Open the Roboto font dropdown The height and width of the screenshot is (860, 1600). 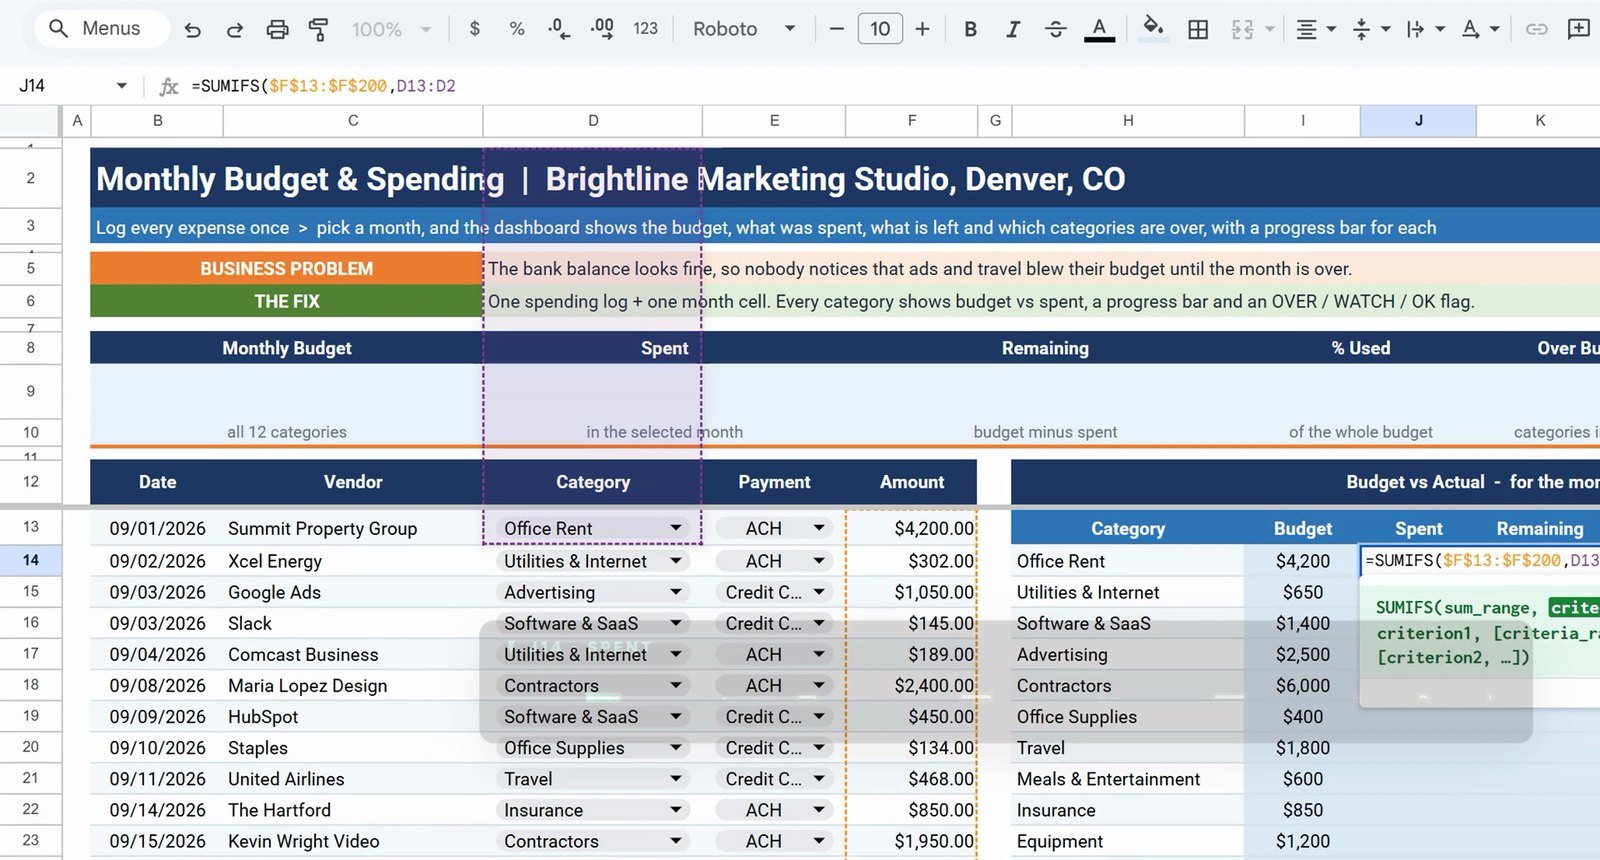coord(744,29)
